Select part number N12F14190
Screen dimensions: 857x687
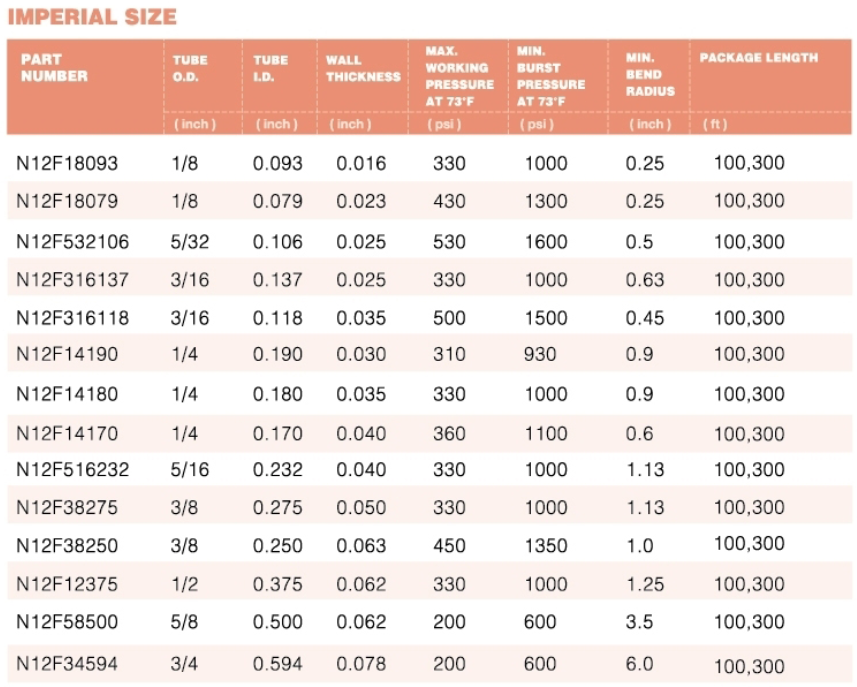click(67, 355)
